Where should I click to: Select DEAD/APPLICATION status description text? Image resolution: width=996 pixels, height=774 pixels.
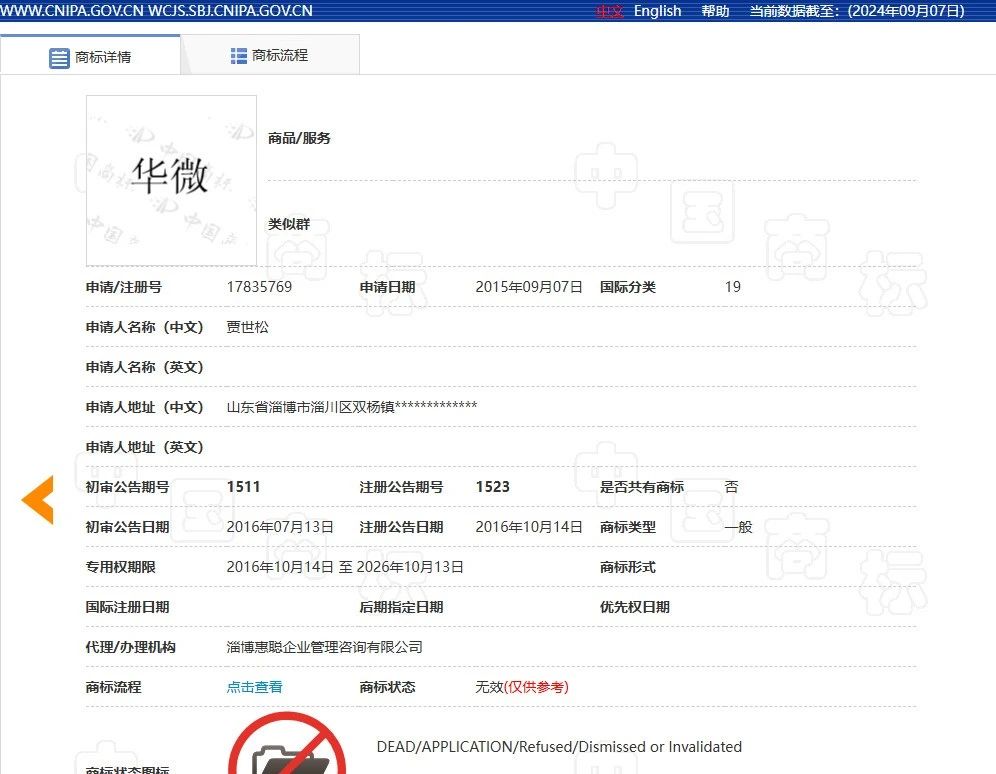559,747
